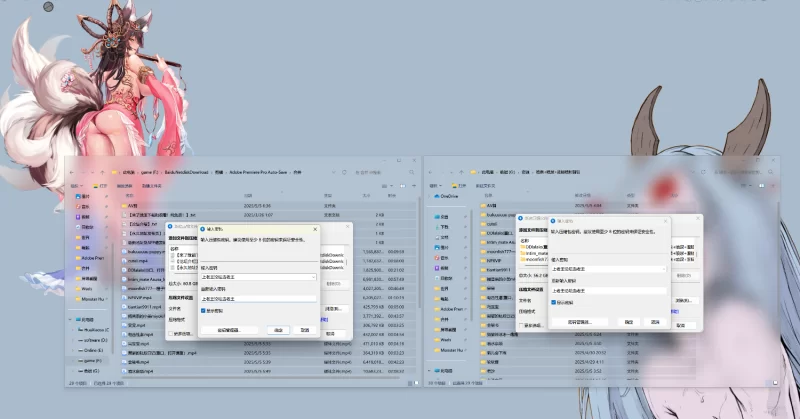The width and height of the screenshot is (800, 419).
Task: Click 整理密码 button in right password dialog
Action: (579, 322)
